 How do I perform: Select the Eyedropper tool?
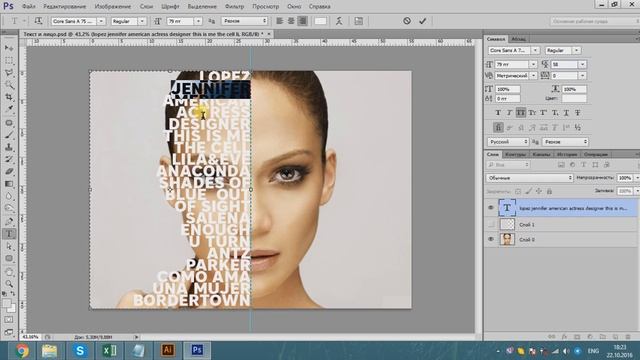pyautogui.click(x=9, y=109)
